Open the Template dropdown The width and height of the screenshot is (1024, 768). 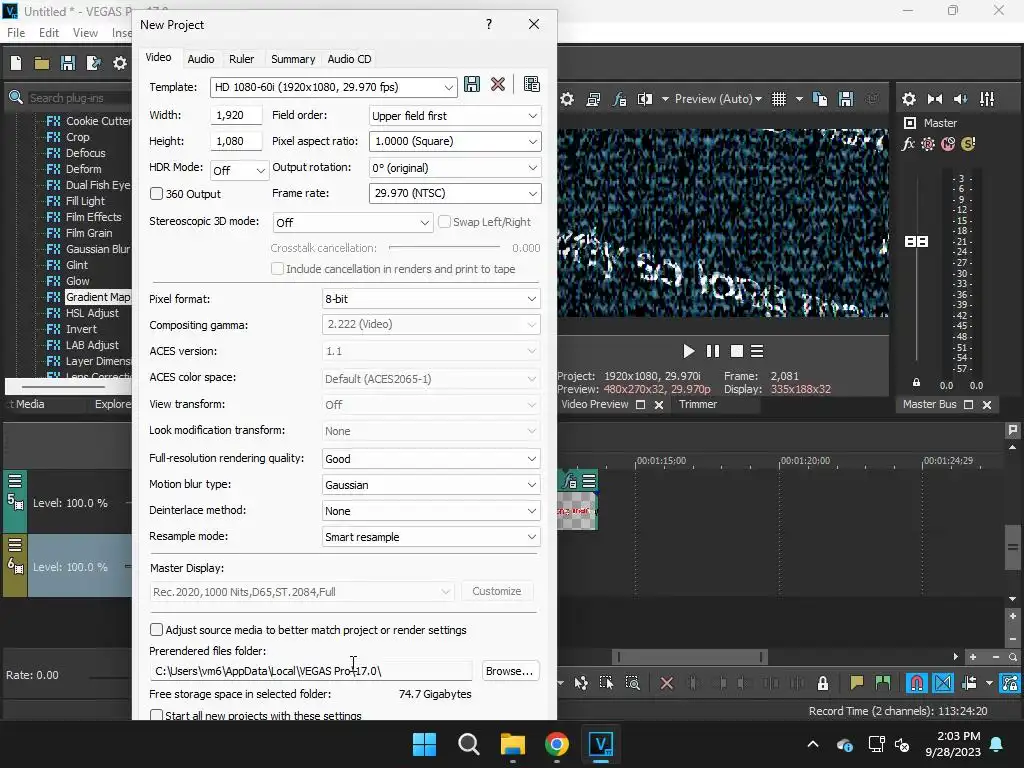pos(334,87)
